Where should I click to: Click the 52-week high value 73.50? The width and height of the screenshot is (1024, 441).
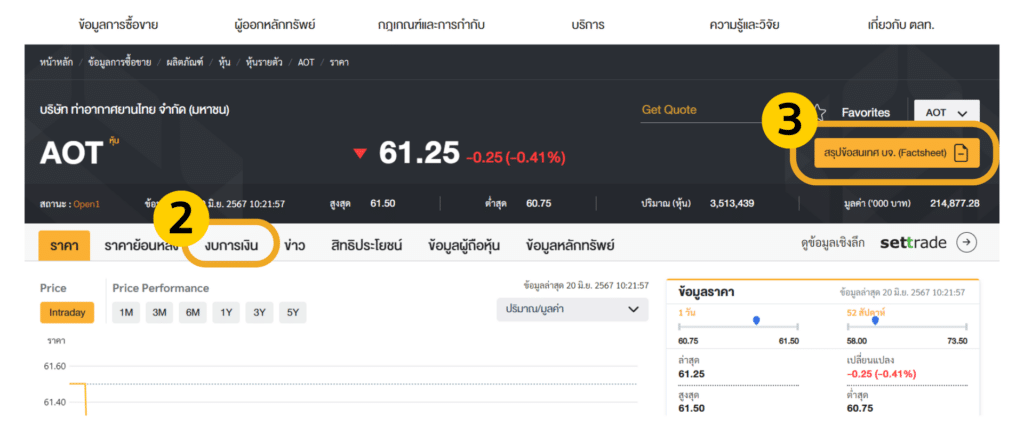click(957, 341)
